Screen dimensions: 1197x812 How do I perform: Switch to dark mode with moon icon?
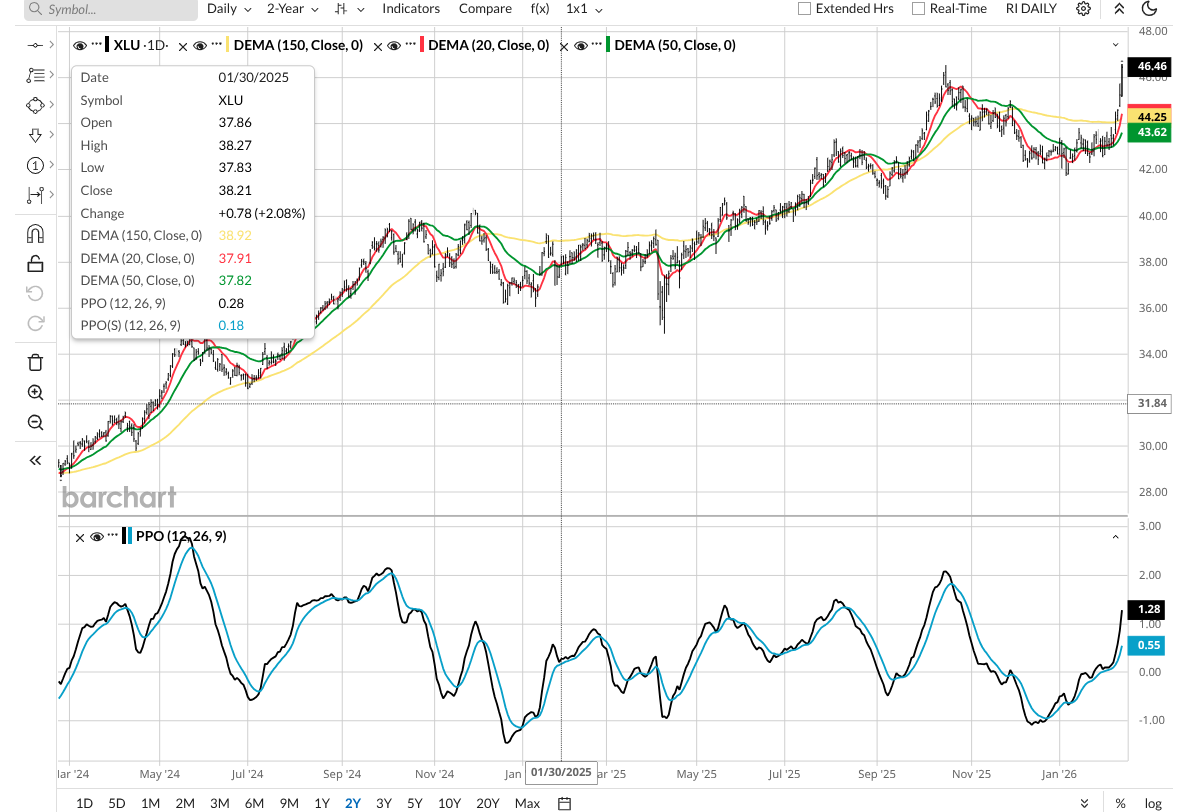point(1149,9)
